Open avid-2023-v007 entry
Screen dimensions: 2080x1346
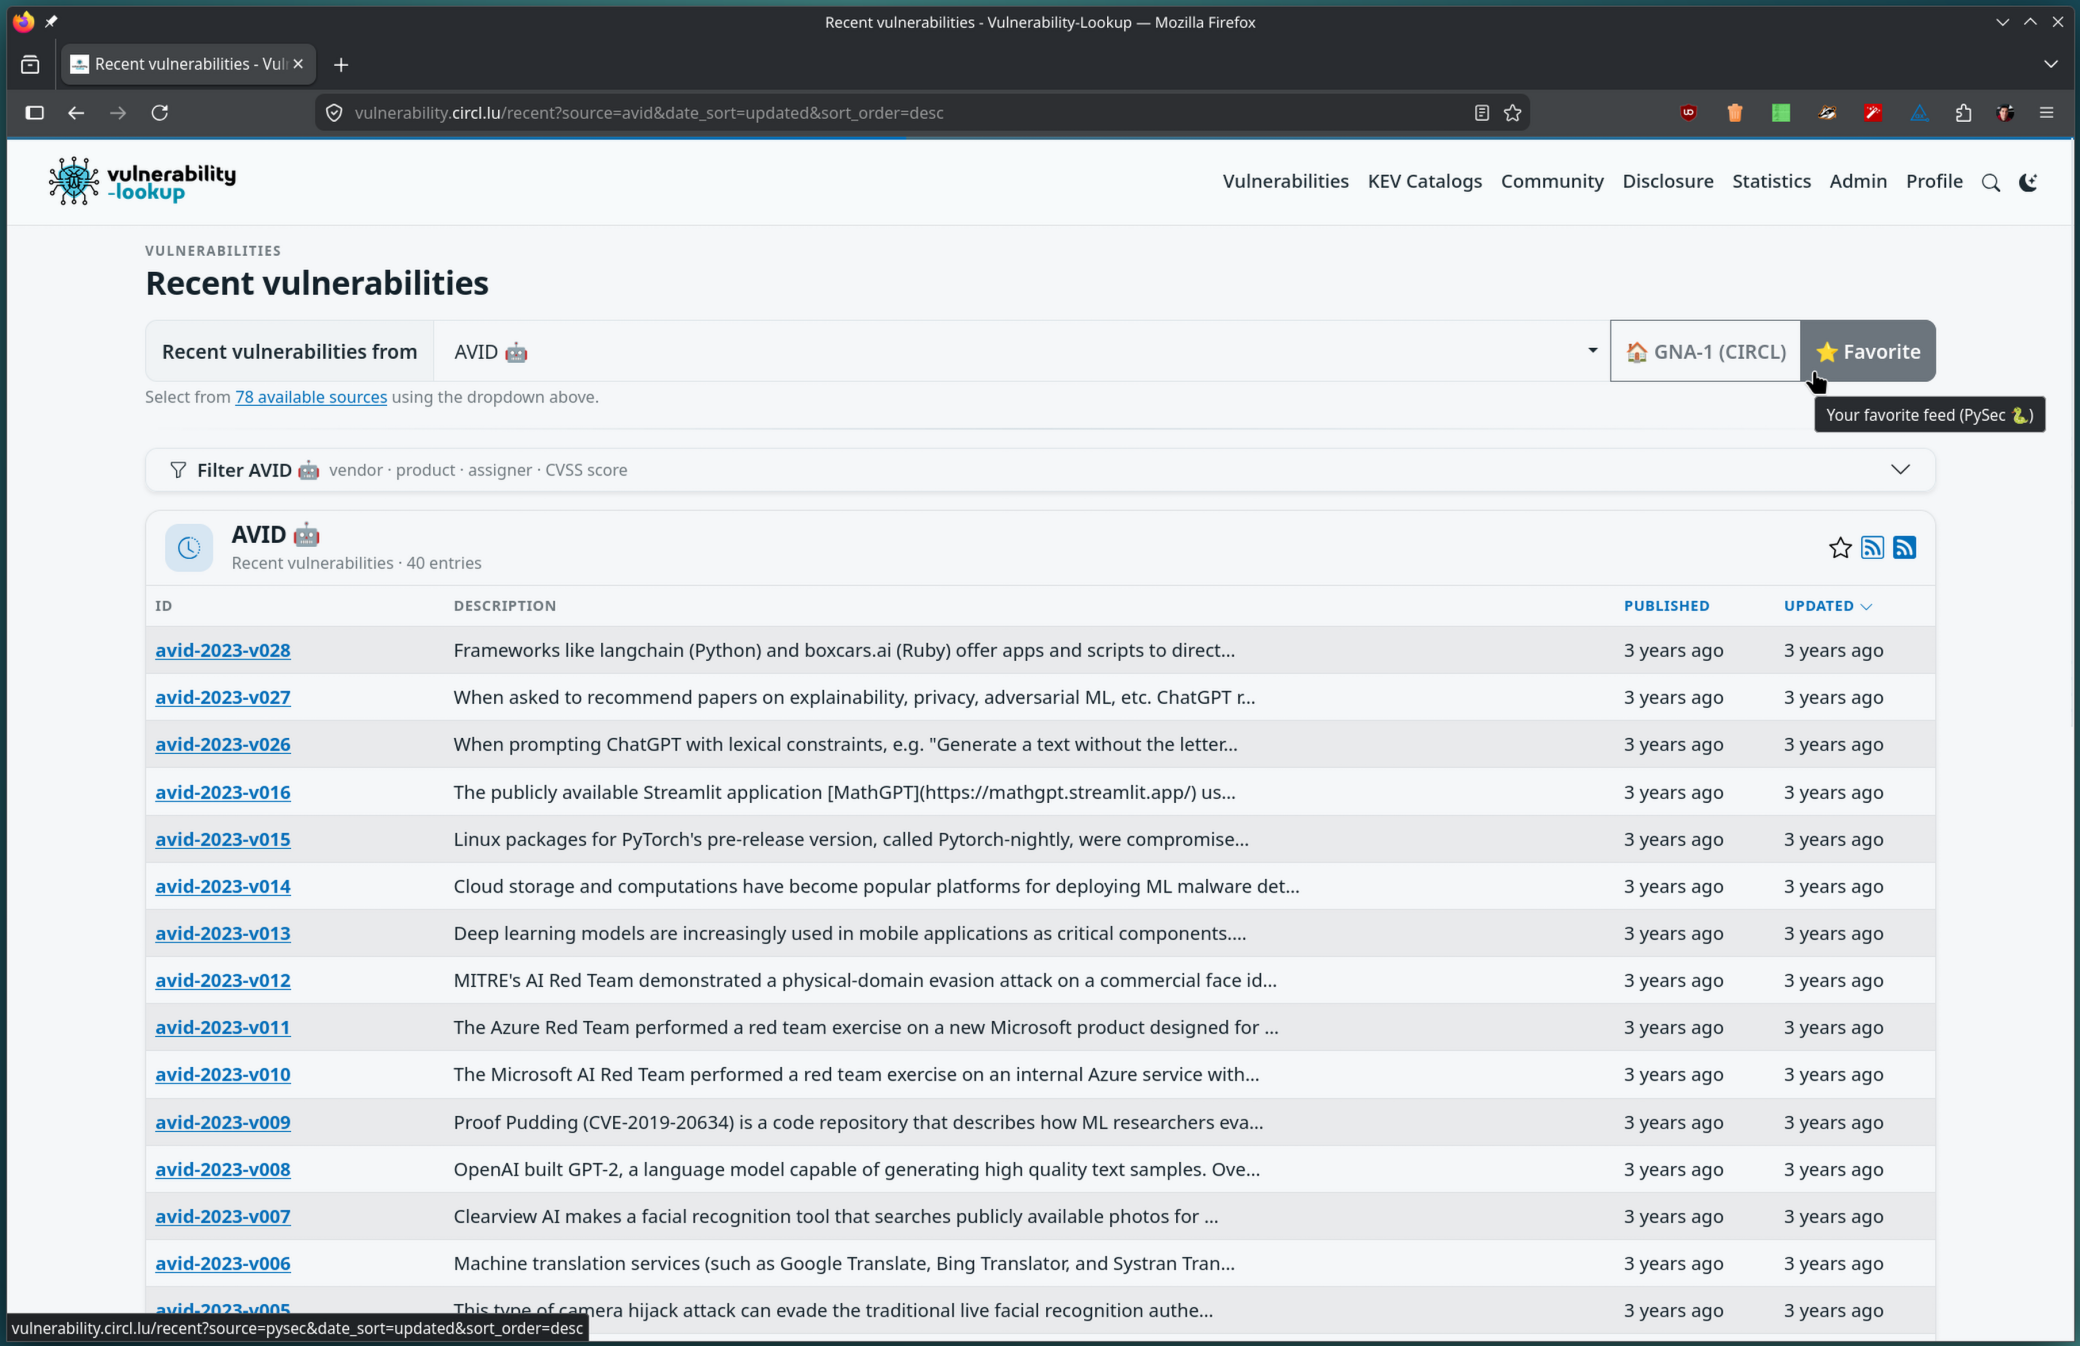click(x=223, y=1216)
